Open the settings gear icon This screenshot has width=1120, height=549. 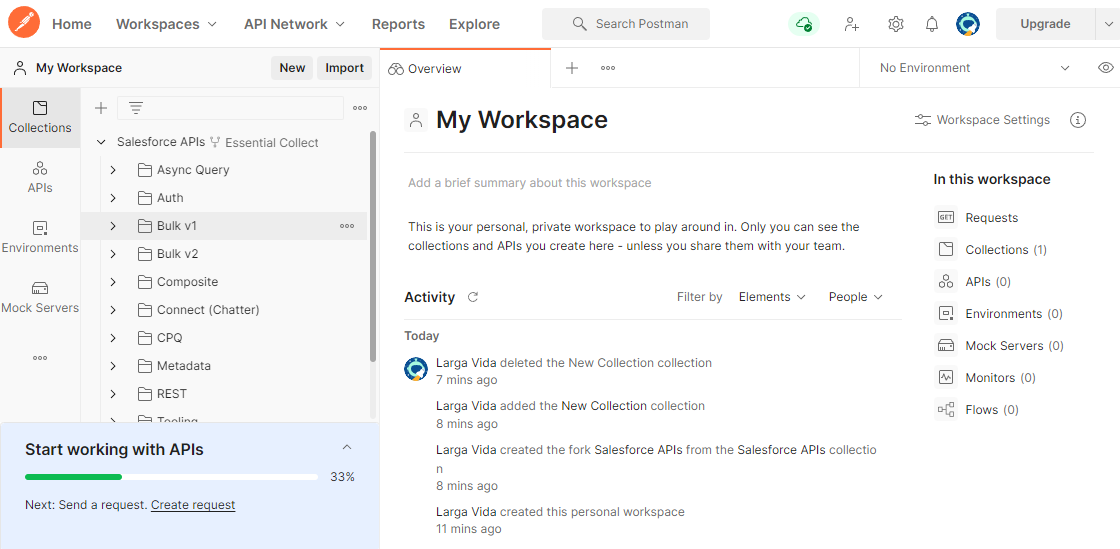click(x=895, y=24)
